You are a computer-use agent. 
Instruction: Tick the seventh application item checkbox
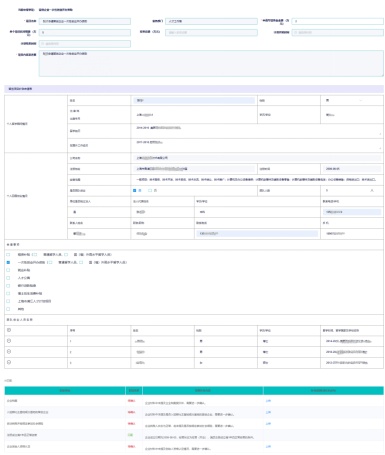coord(8,301)
